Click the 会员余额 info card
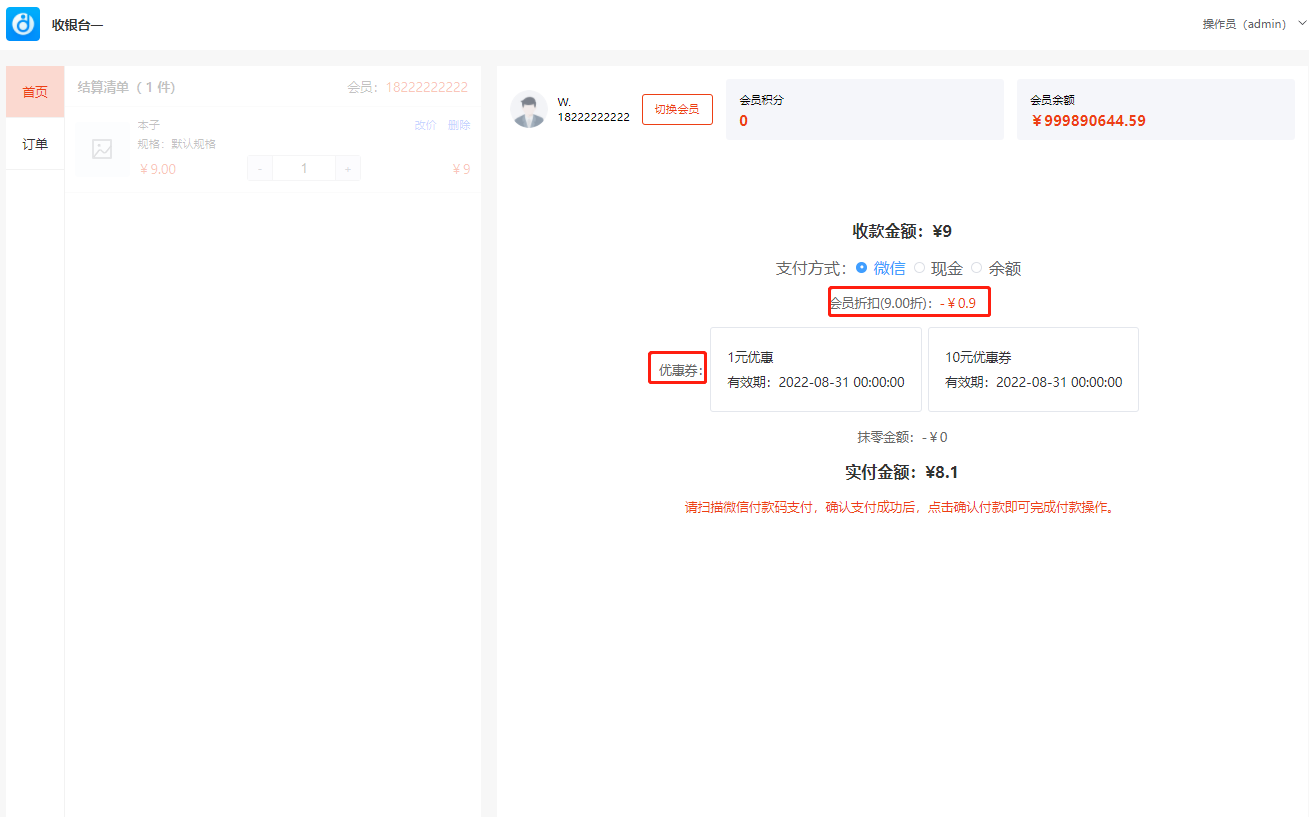Image resolution: width=1309 pixels, height=817 pixels. pos(1155,110)
